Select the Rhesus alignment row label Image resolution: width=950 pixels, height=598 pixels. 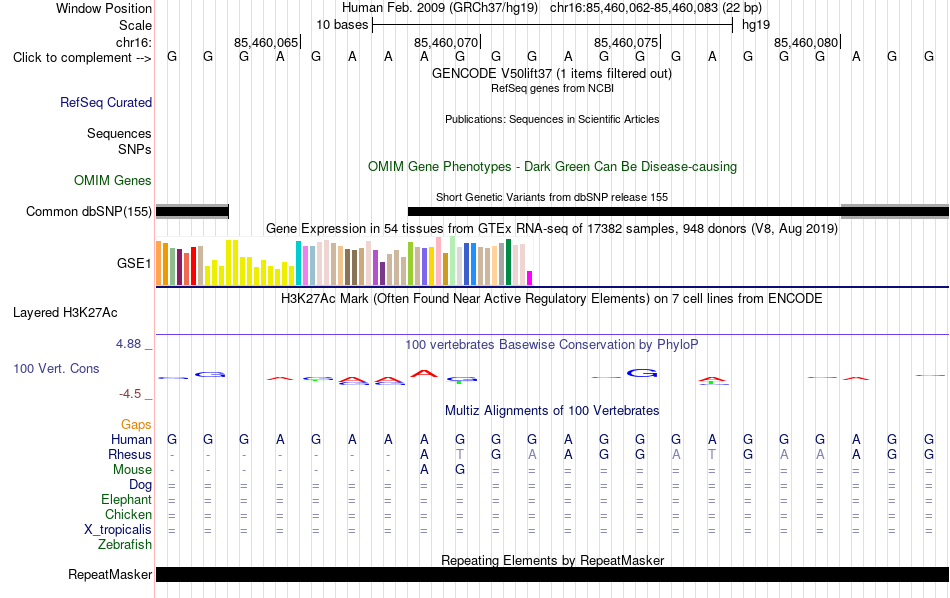(x=130, y=454)
